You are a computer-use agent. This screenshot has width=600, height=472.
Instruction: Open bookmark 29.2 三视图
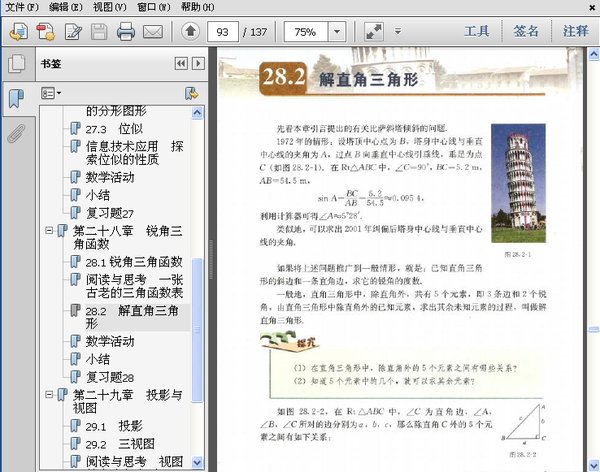point(120,444)
